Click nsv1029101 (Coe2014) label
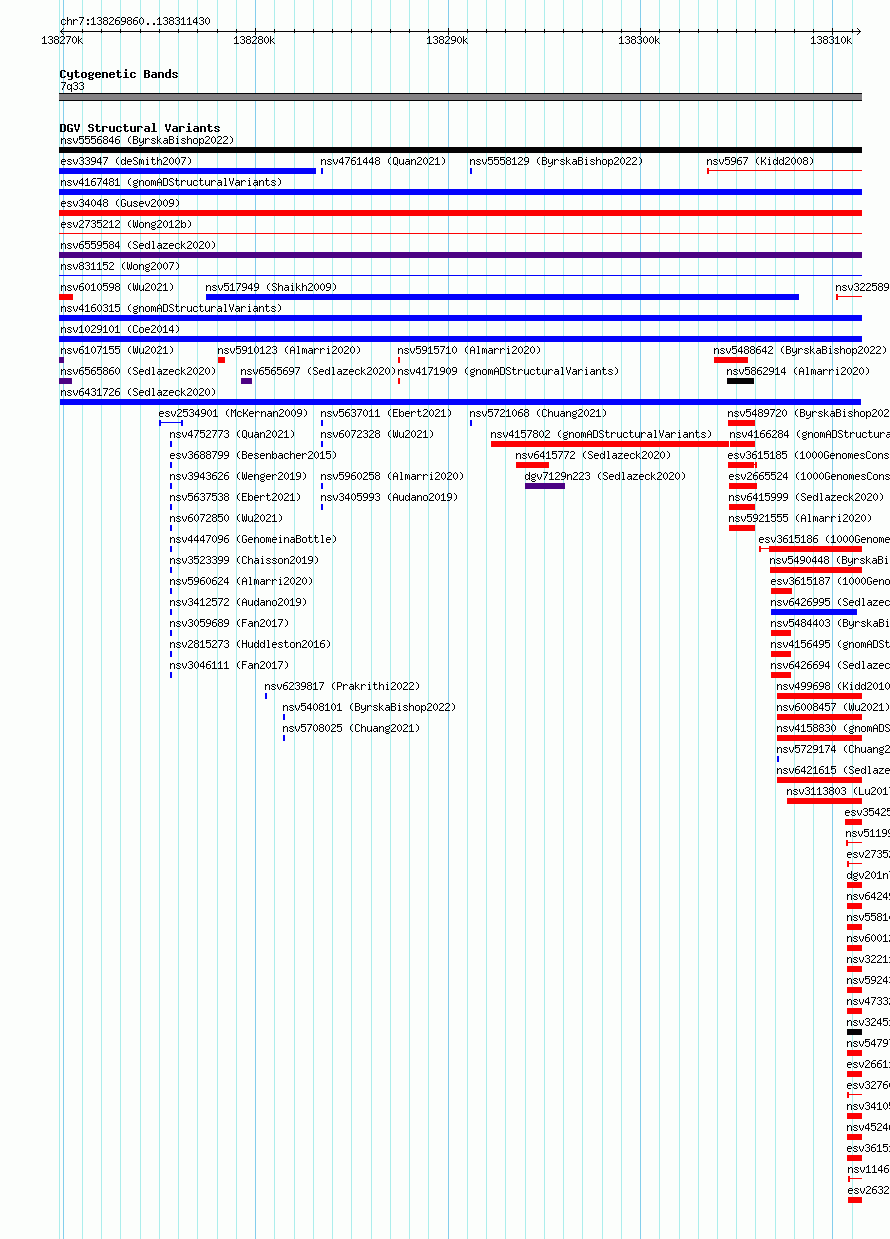The width and height of the screenshot is (890, 1239). pos(120,330)
